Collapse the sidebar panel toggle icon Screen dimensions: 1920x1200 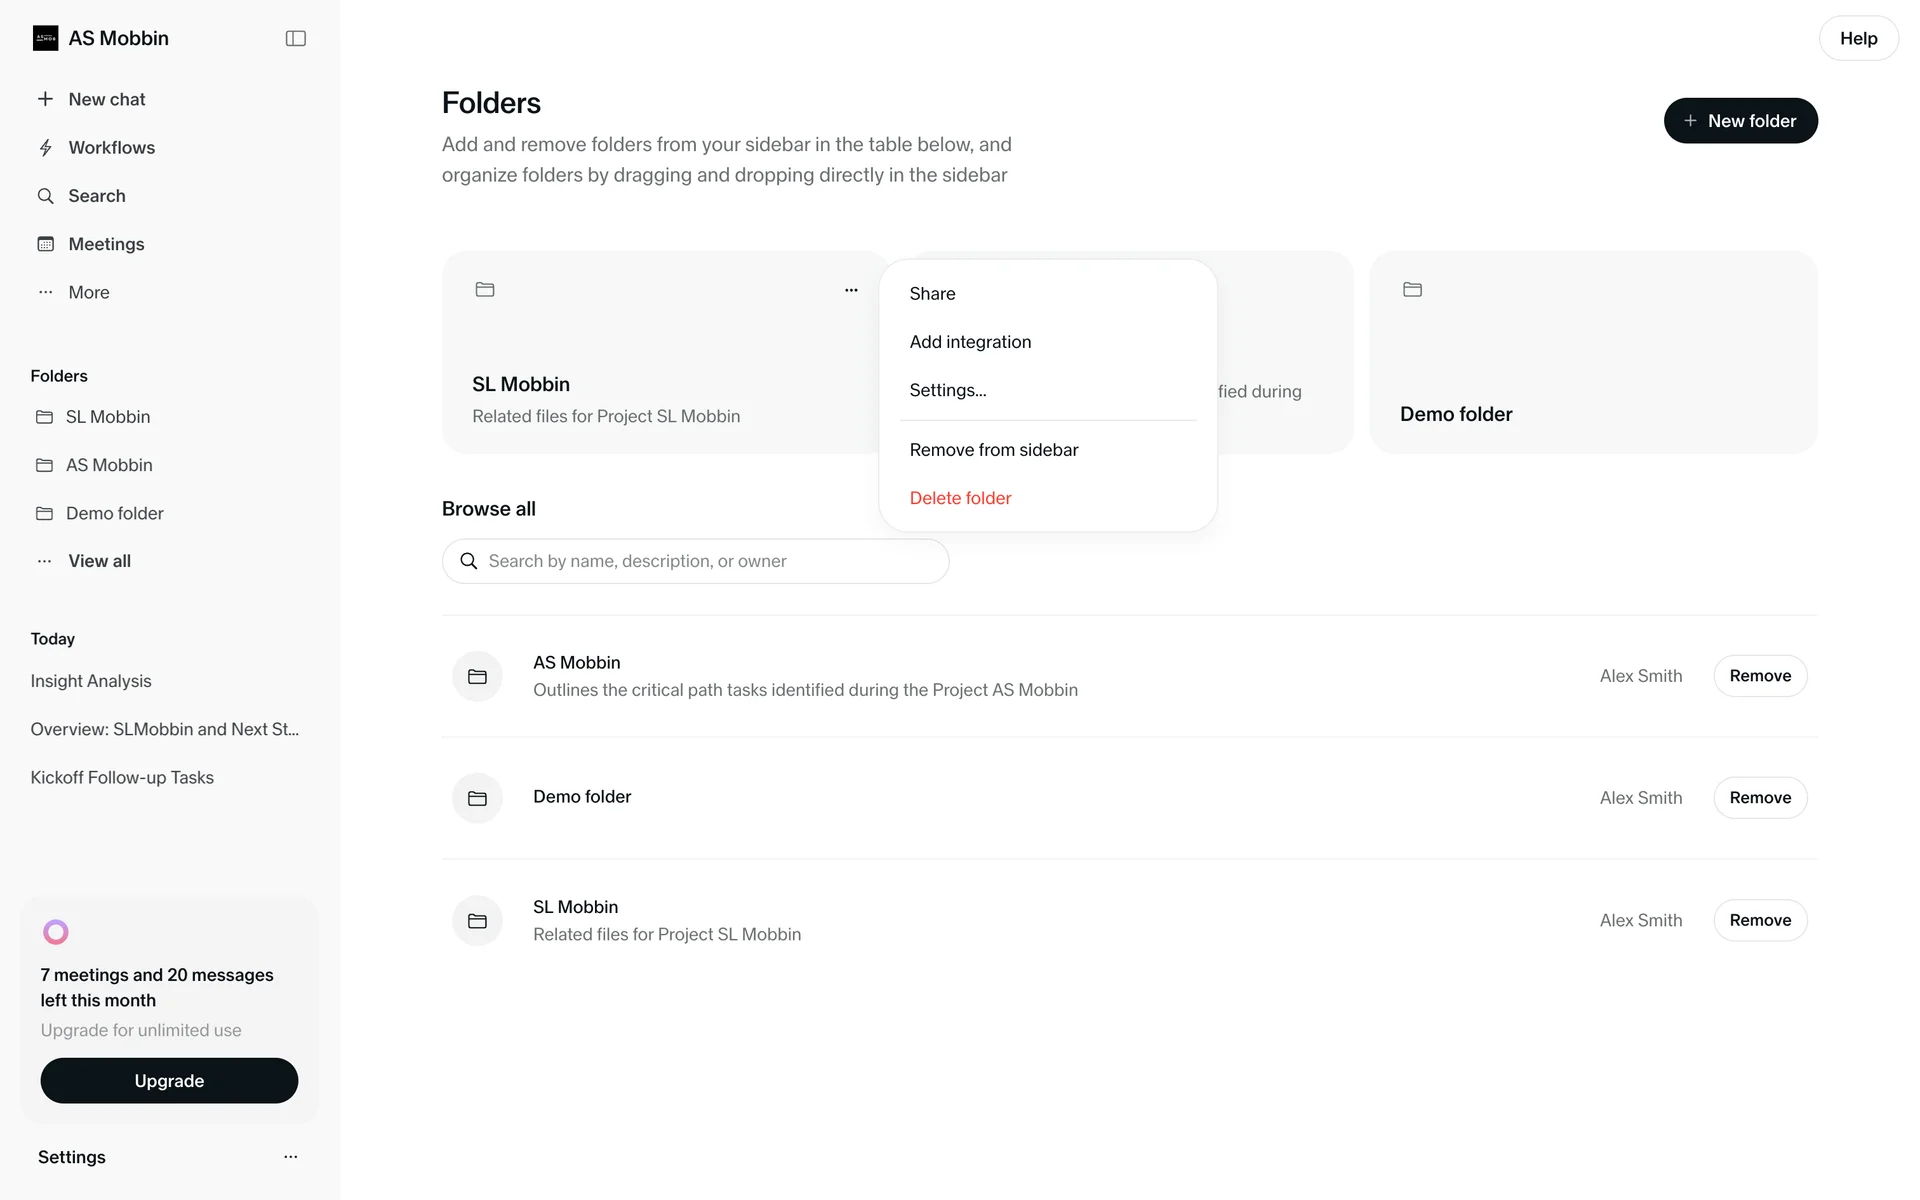click(295, 38)
